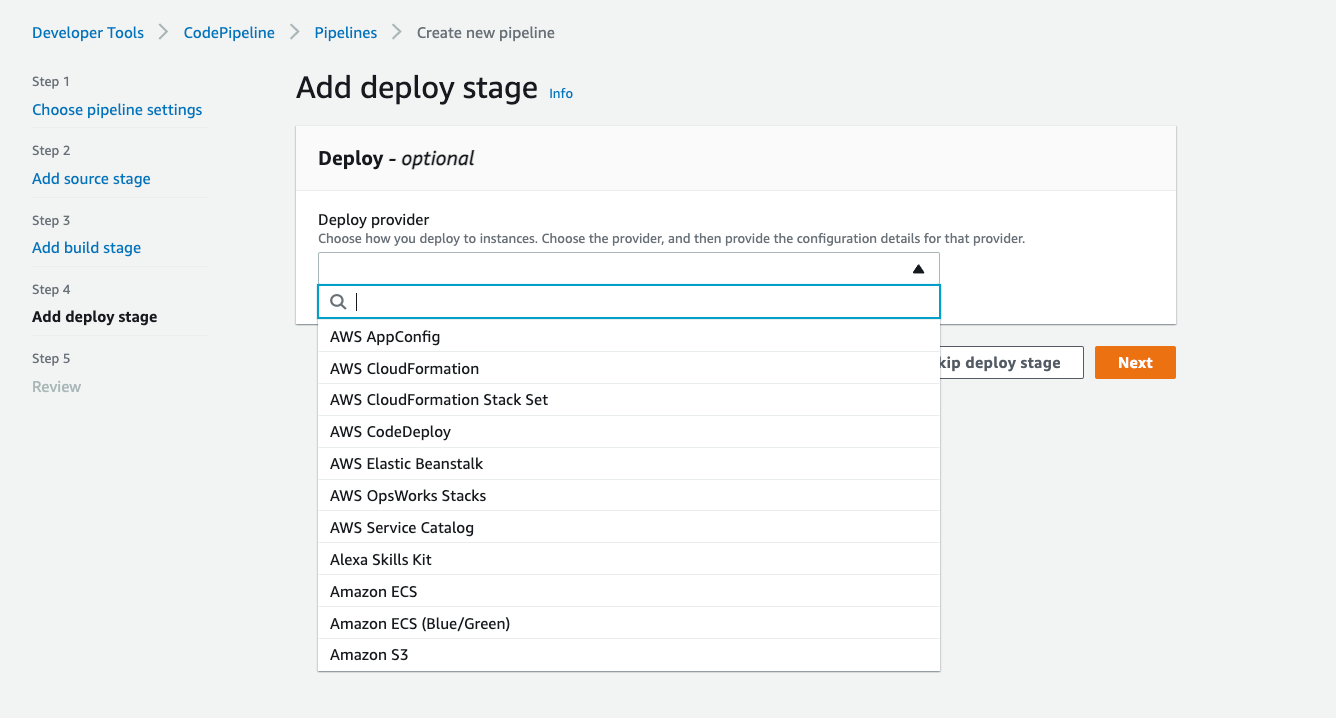The width and height of the screenshot is (1336, 718).
Task: Click the Deploy - optional section header
Action: point(396,158)
